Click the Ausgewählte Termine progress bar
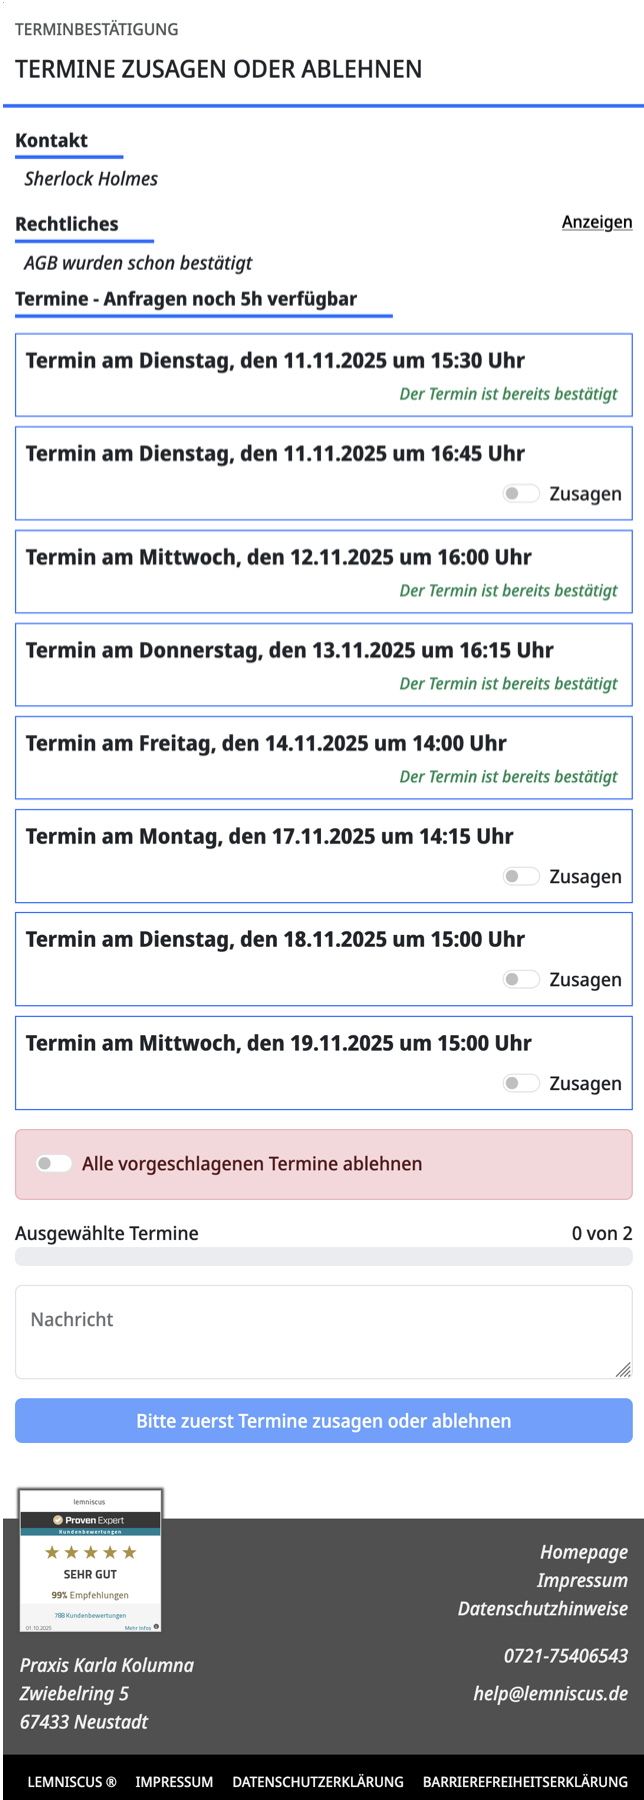Image resolution: width=644 pixels, height=1800 pixels. point(323,1257)
